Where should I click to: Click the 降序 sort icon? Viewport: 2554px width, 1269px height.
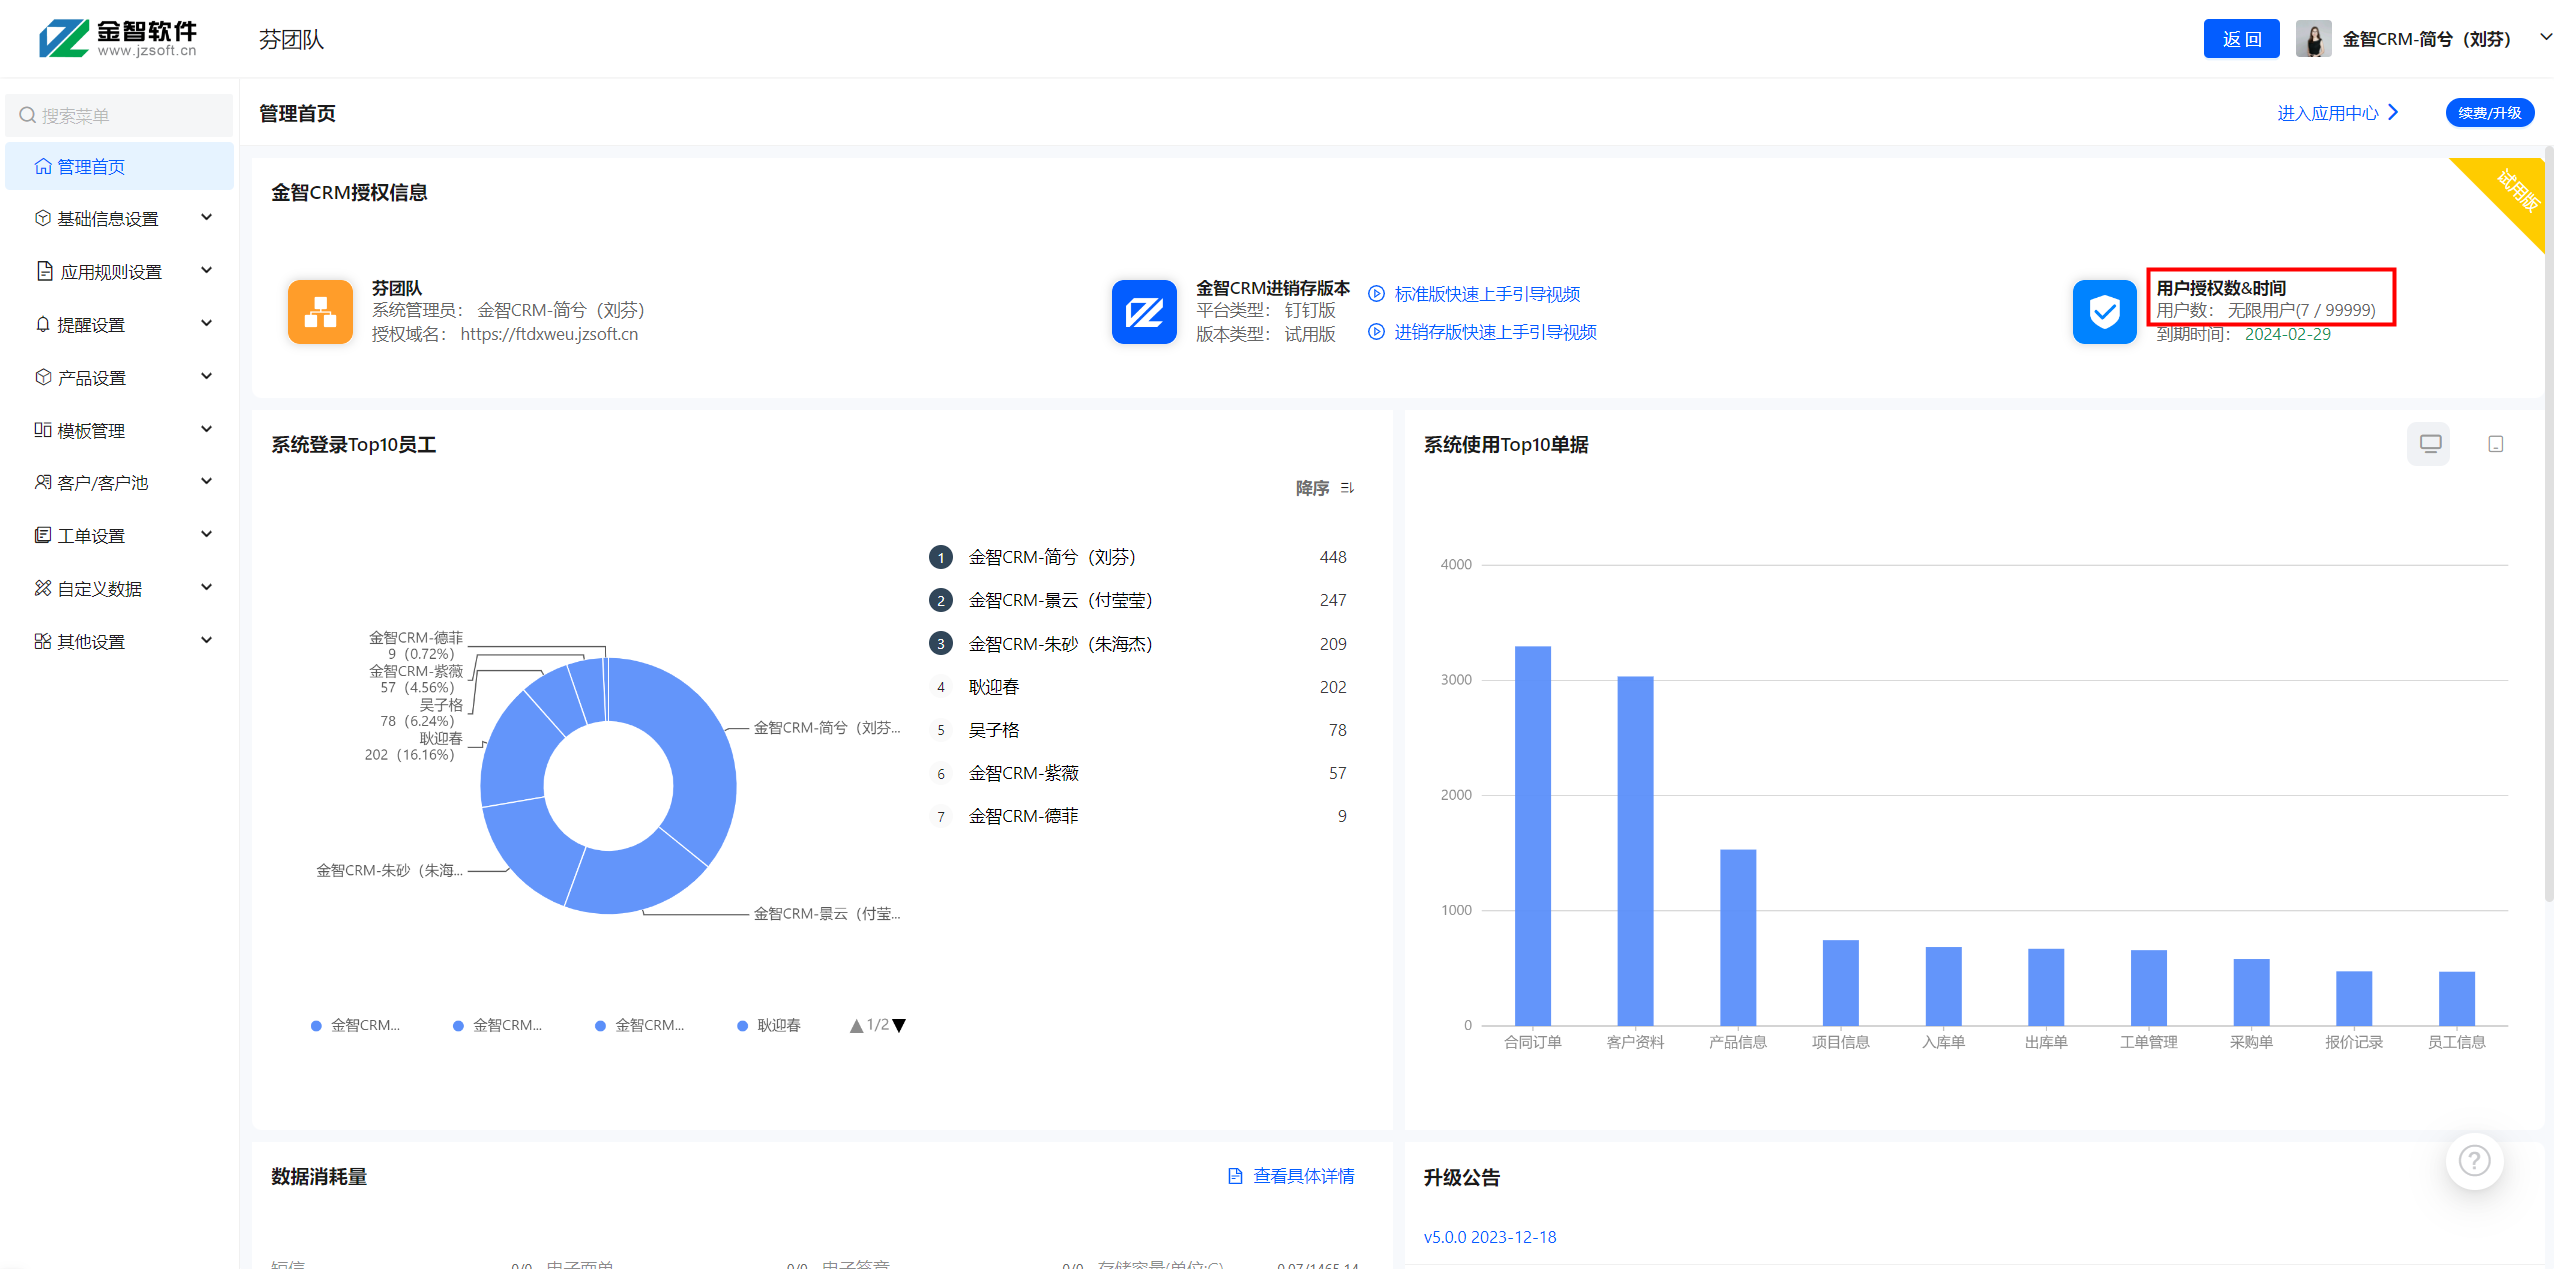point(1347,488)
